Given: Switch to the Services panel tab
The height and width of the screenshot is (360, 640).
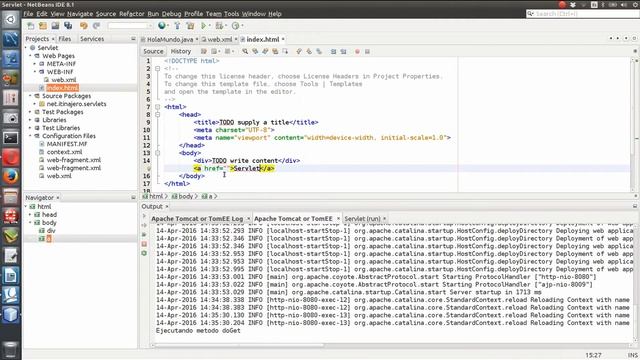Looking at the screenshot, I should click(x=92, y=39).
